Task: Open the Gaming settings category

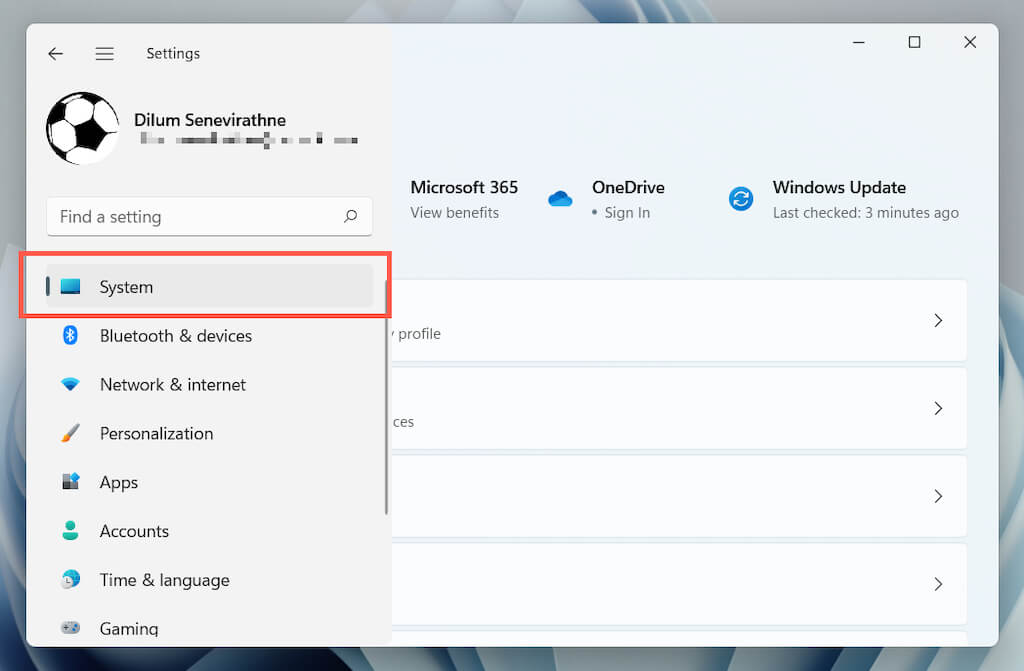Action: [x=129, y=629]
